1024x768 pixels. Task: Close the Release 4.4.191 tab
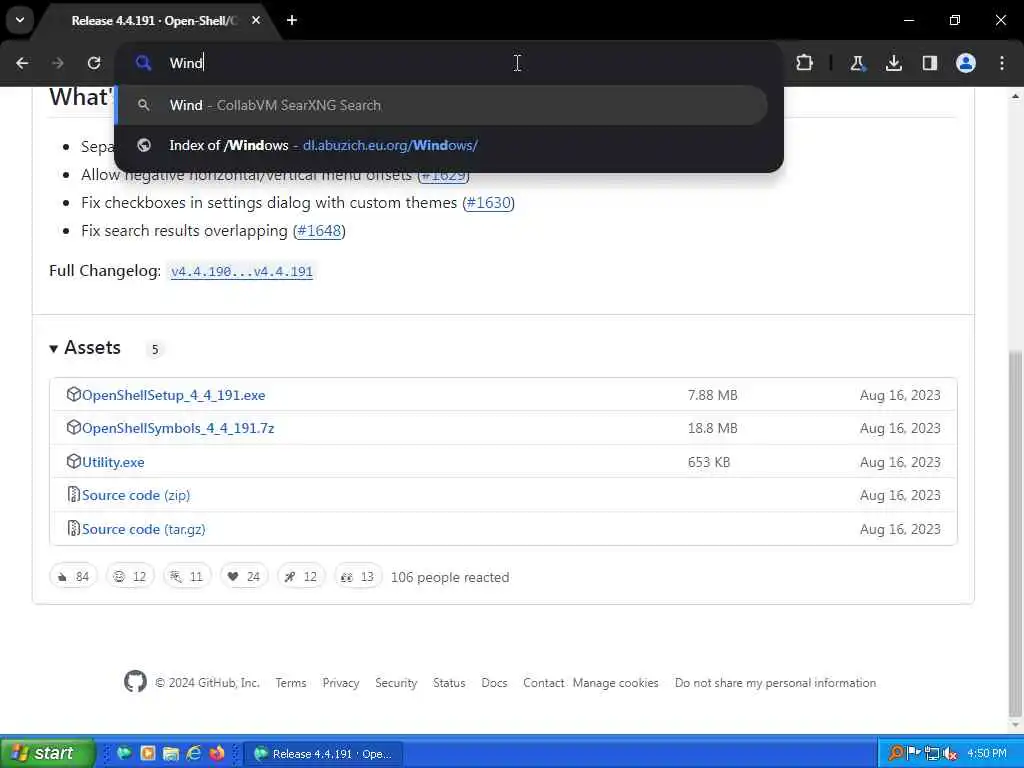tap(256, 20)
